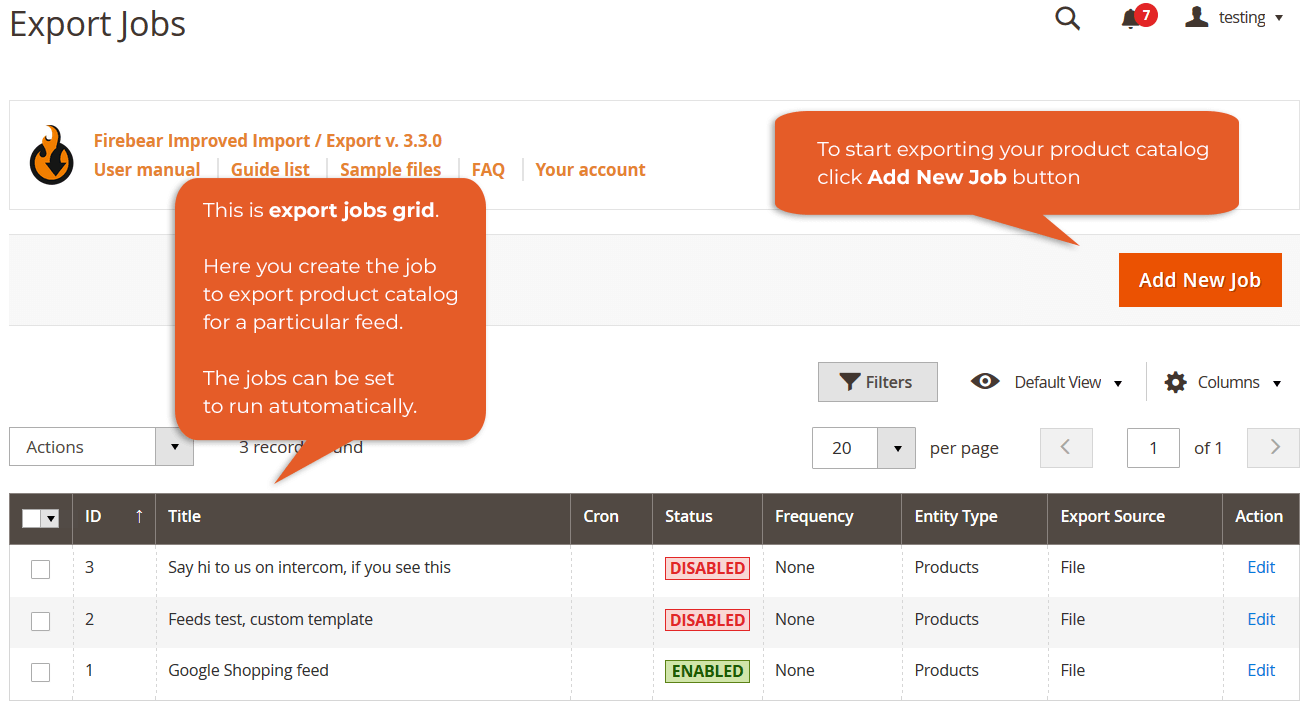The height and width of the screenshot is (720, 1310).
Task: Go to the next page arrow
Action: 1273,448
